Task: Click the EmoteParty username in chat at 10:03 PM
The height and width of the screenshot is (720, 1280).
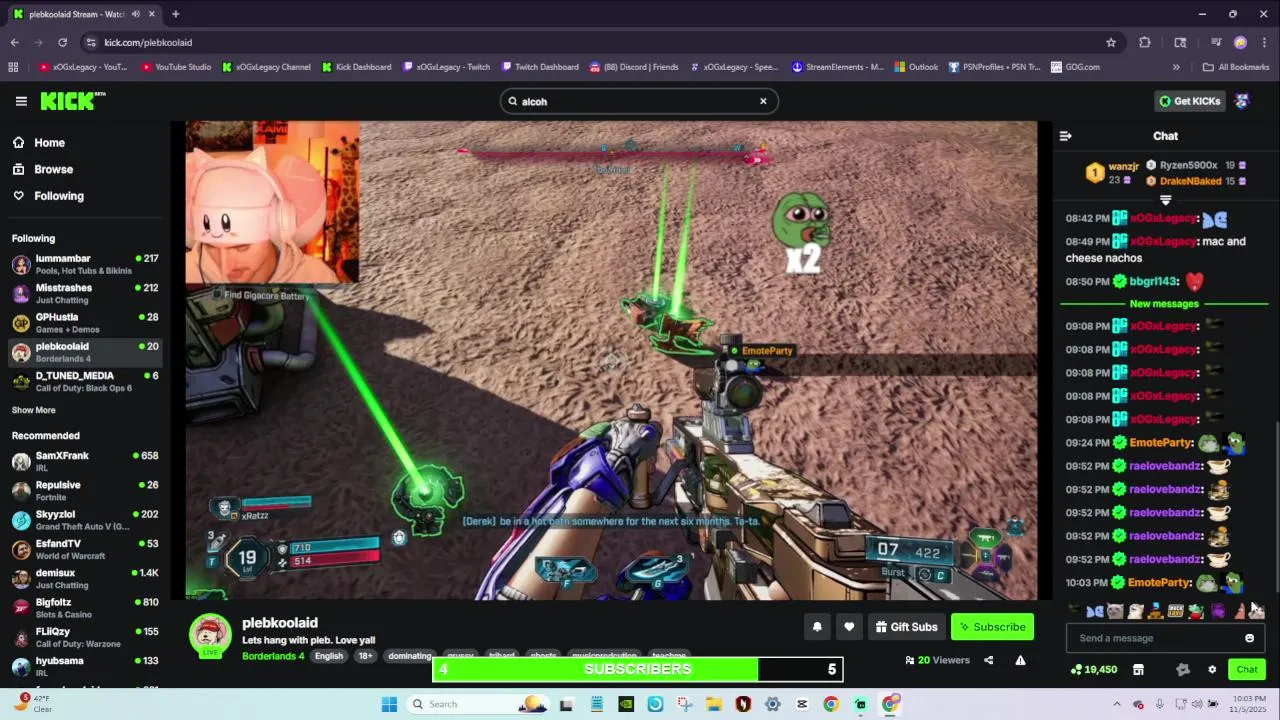Action: (x=1160, y=582)
